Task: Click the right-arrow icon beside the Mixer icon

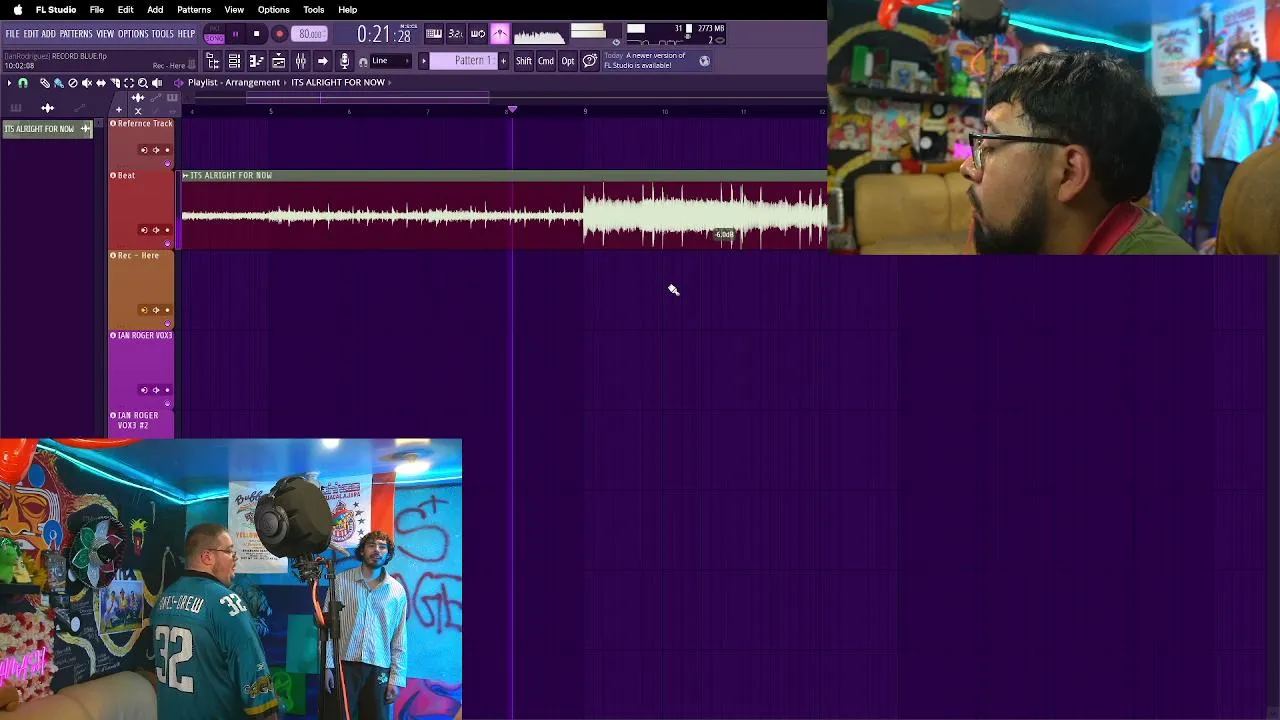Action: pyautogui.click(x=323, y=62)
